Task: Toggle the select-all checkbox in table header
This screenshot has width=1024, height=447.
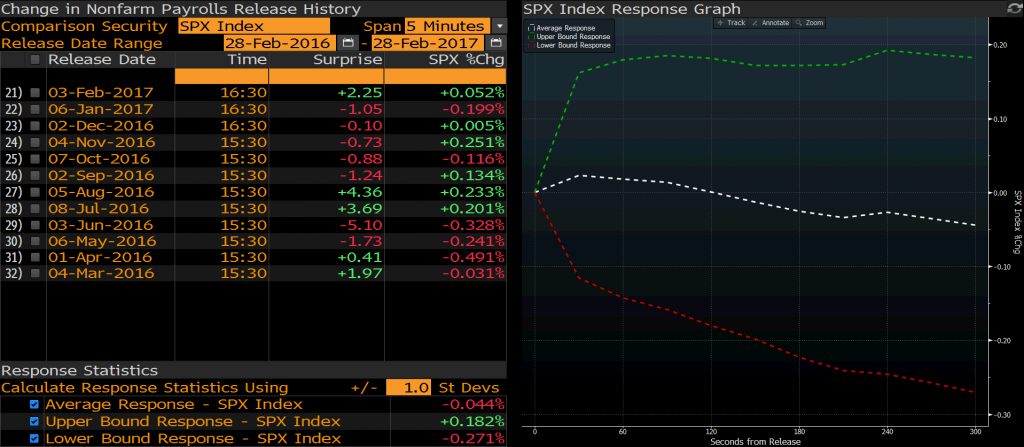Action: coord(35,59)
